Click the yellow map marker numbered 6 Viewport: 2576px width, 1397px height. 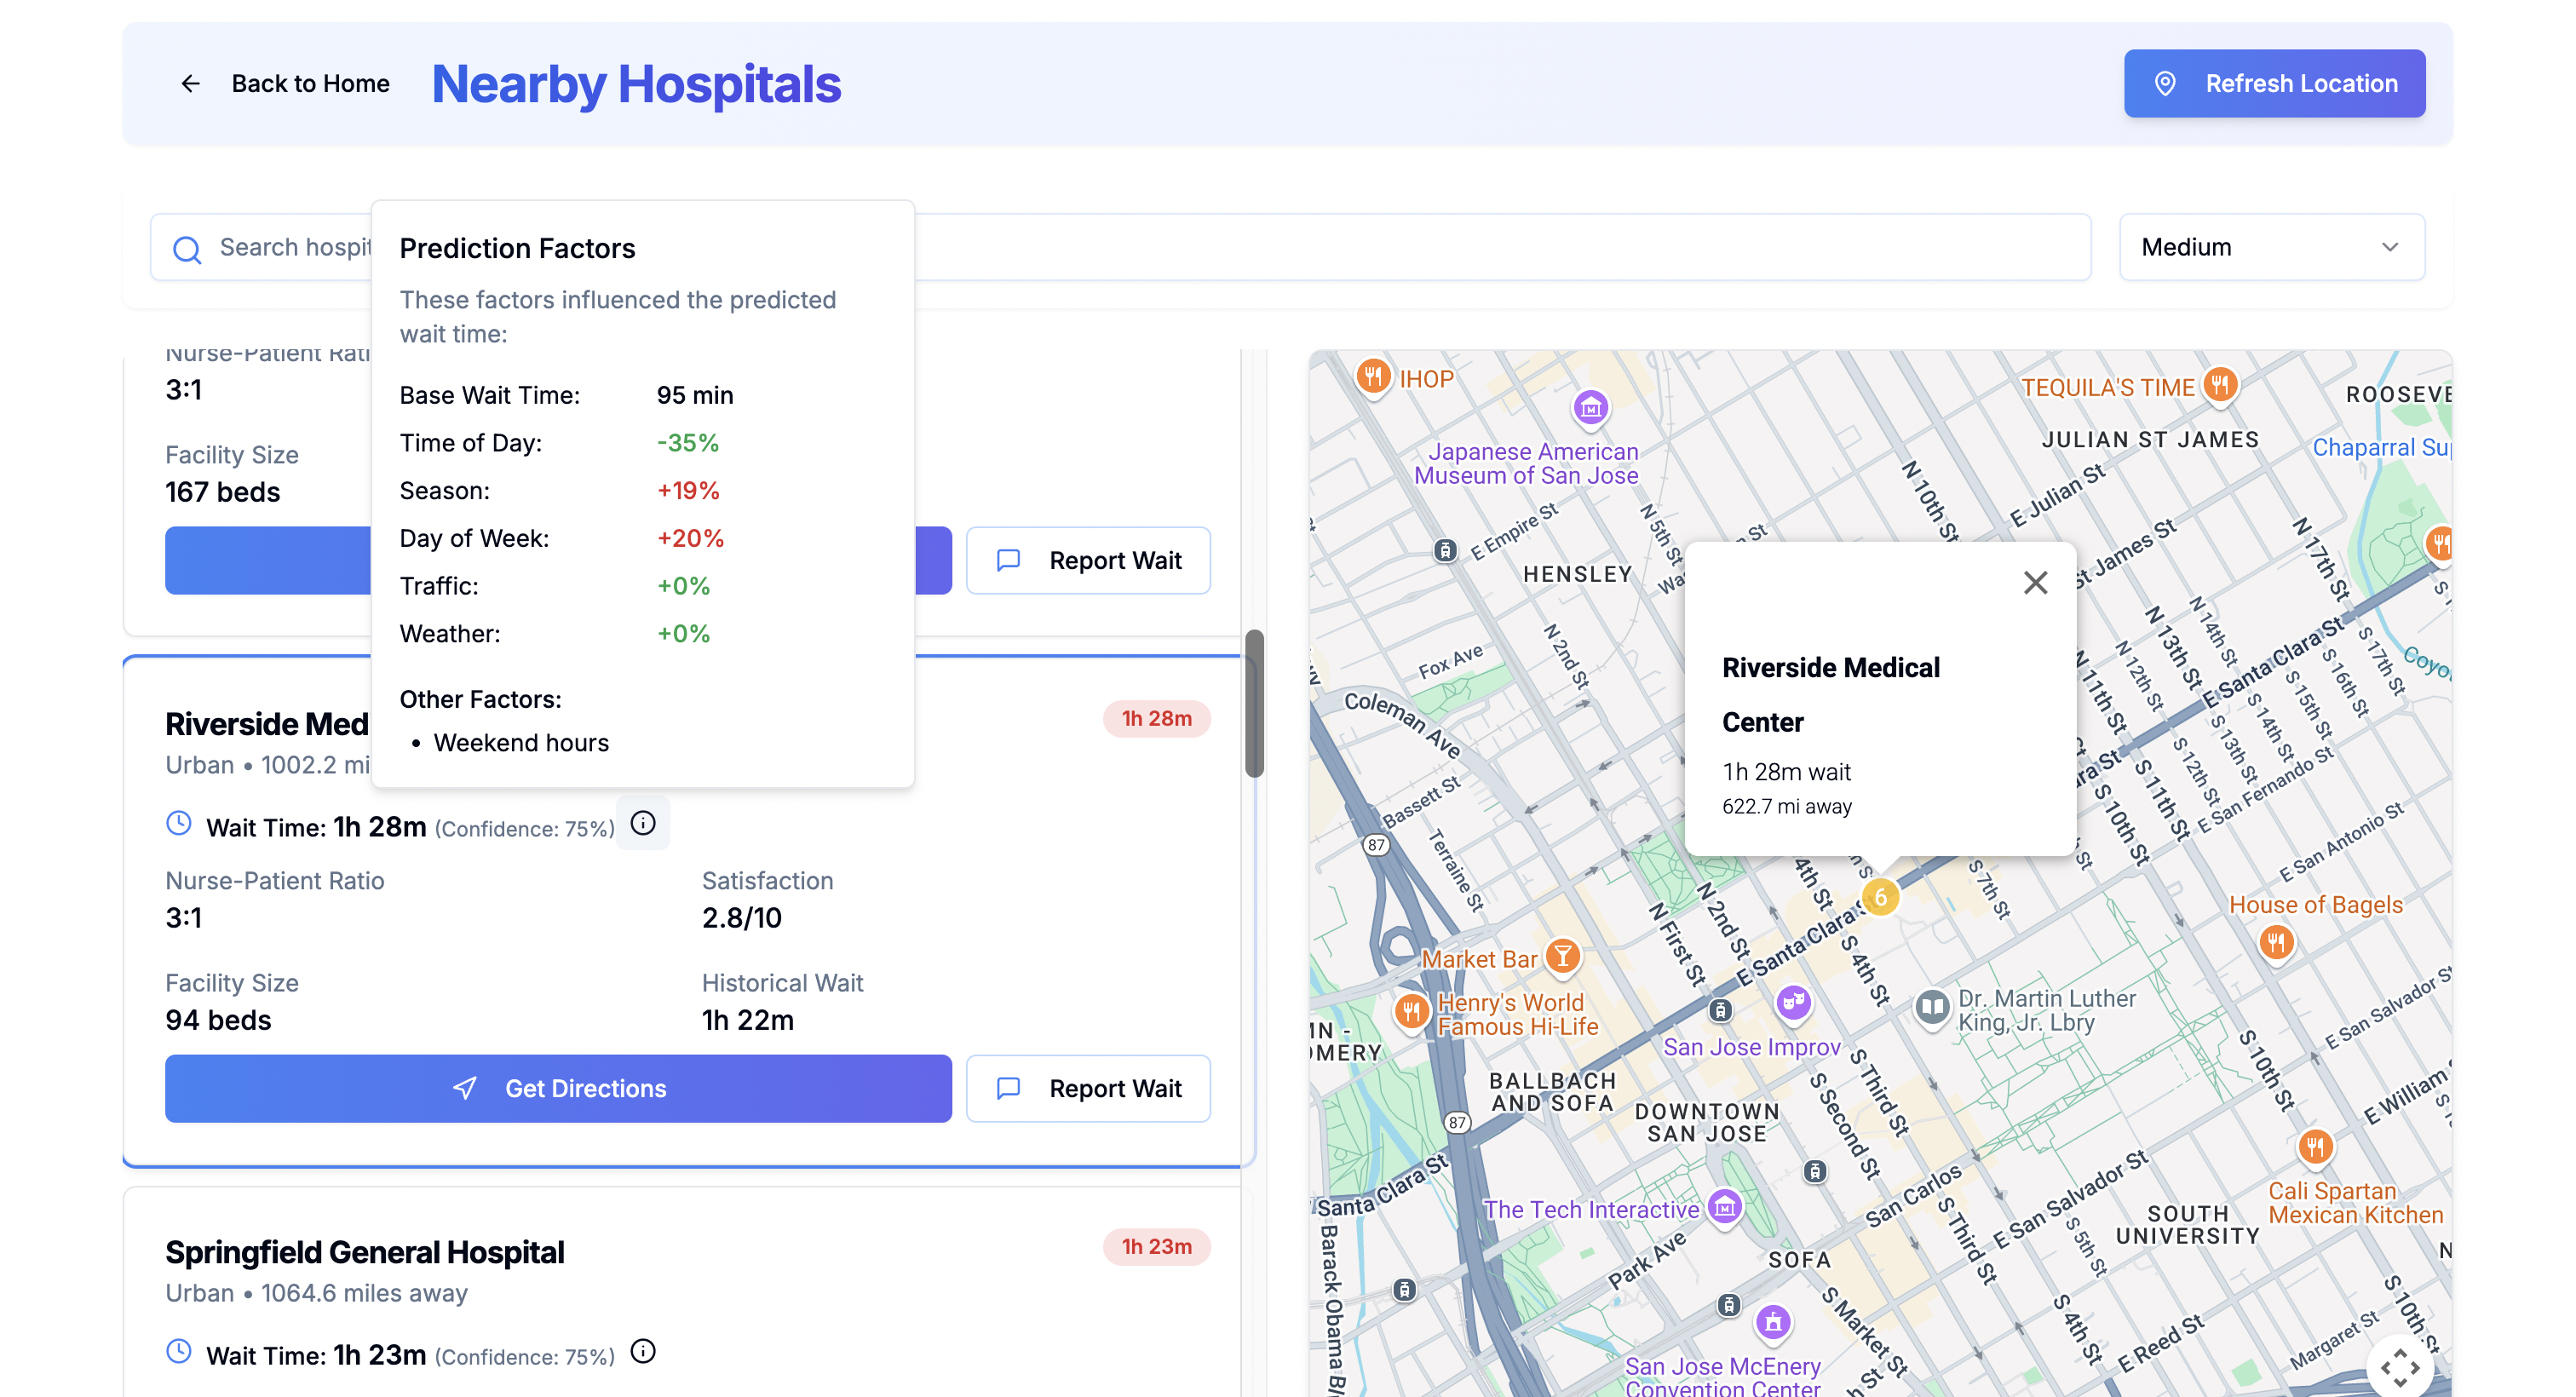coord(1880,897)
